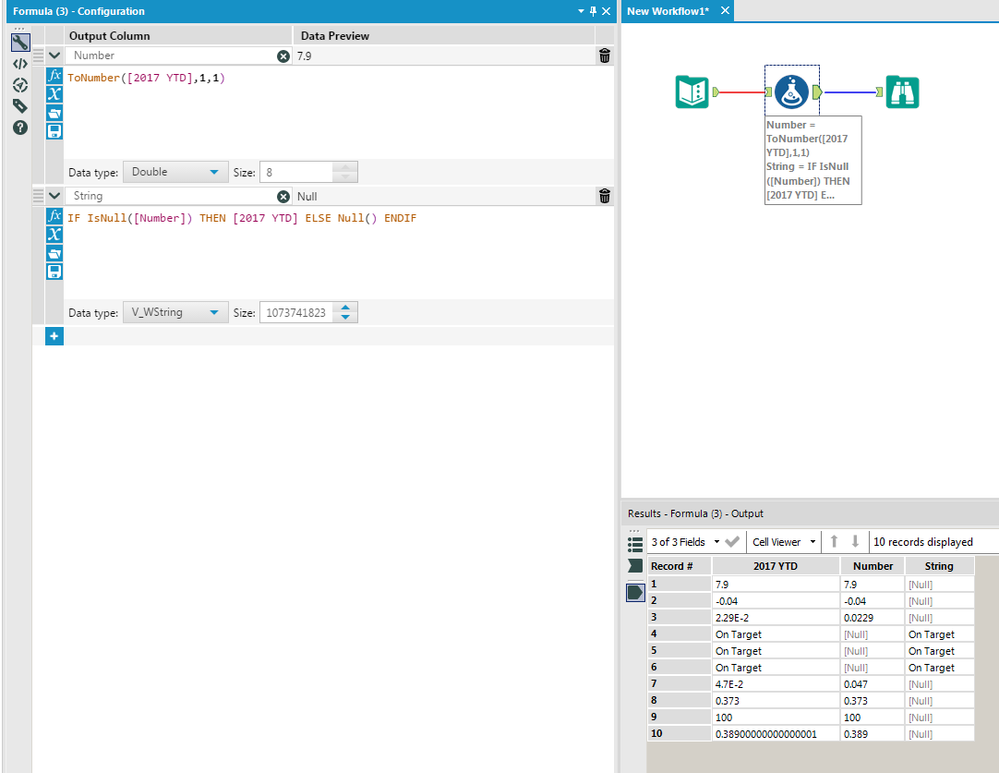Click the 2017 YTD column header
The height and width of the screenshot is (773, 999).
775,566
